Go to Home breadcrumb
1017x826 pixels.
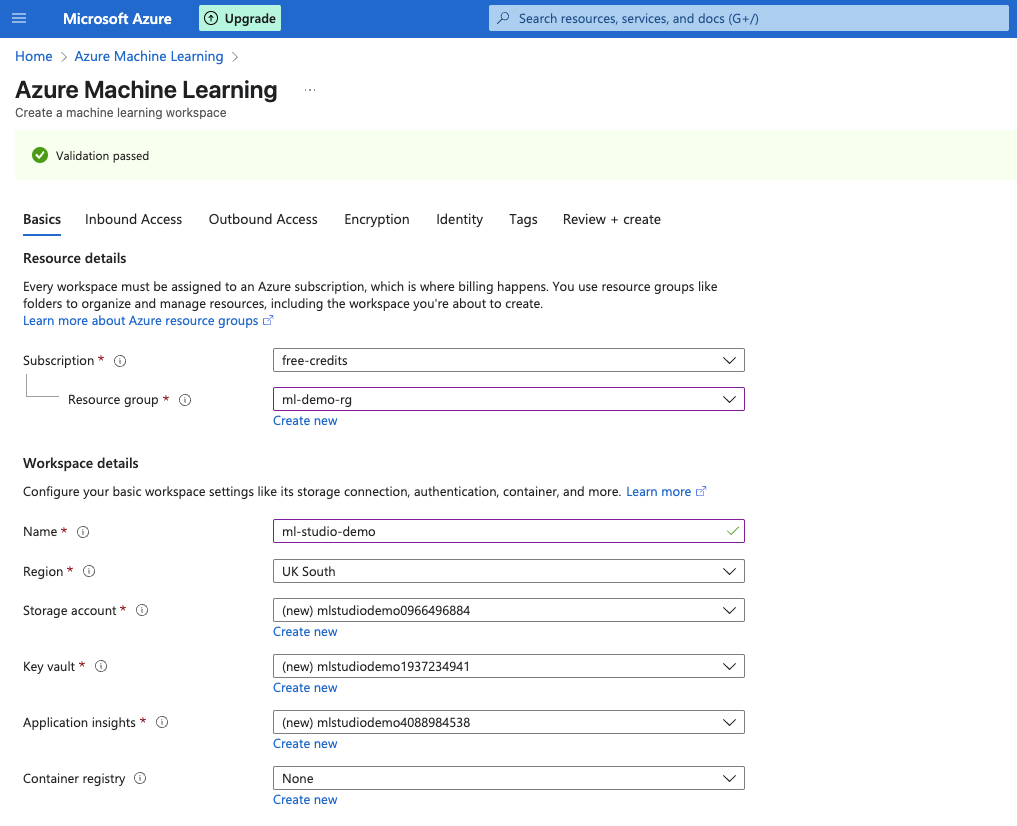(34, 56)
